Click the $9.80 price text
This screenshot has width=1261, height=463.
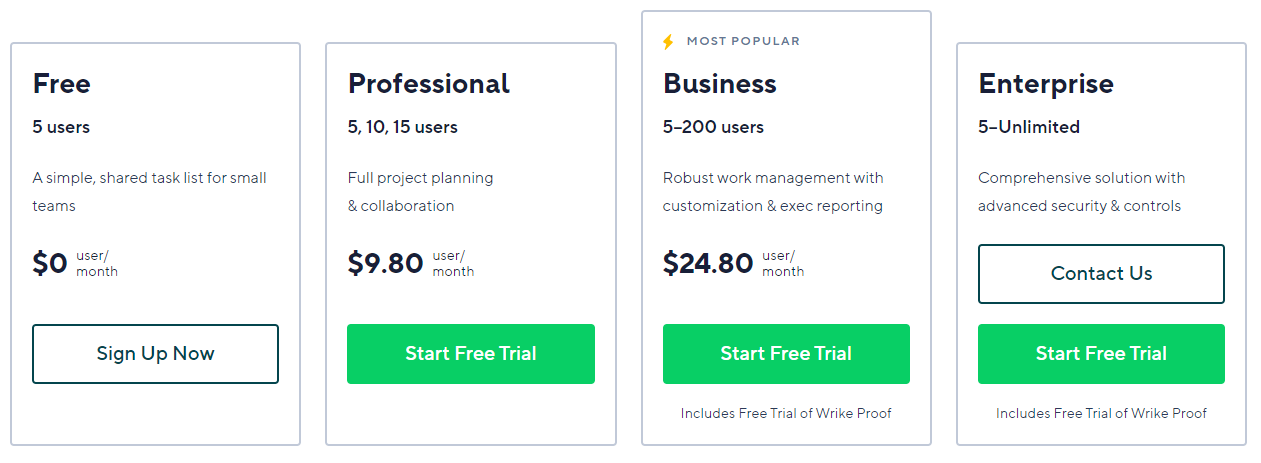(386, 263)
